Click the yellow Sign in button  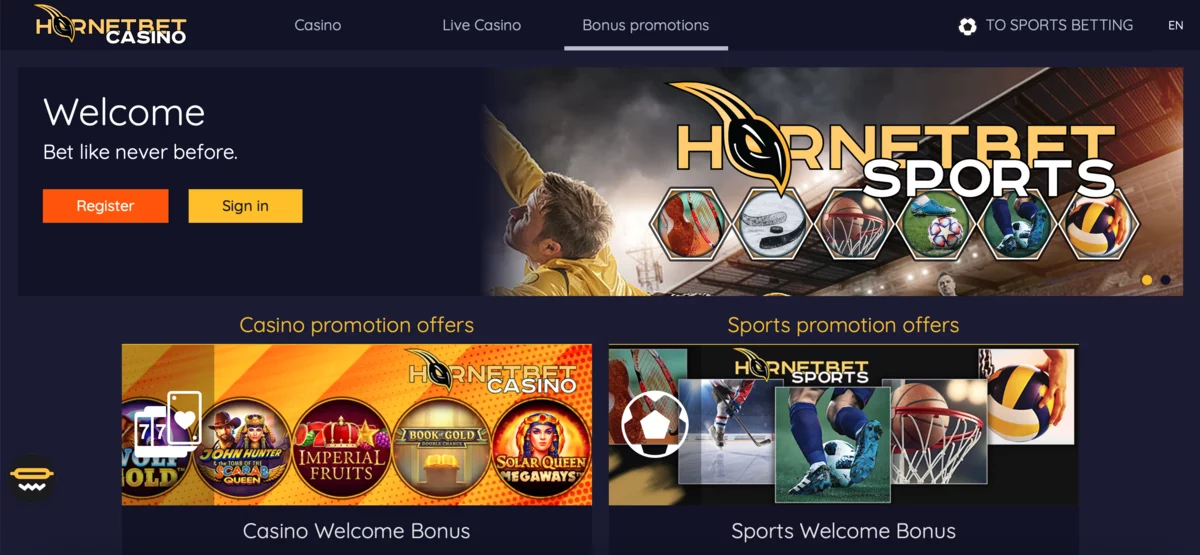point(245,206)
